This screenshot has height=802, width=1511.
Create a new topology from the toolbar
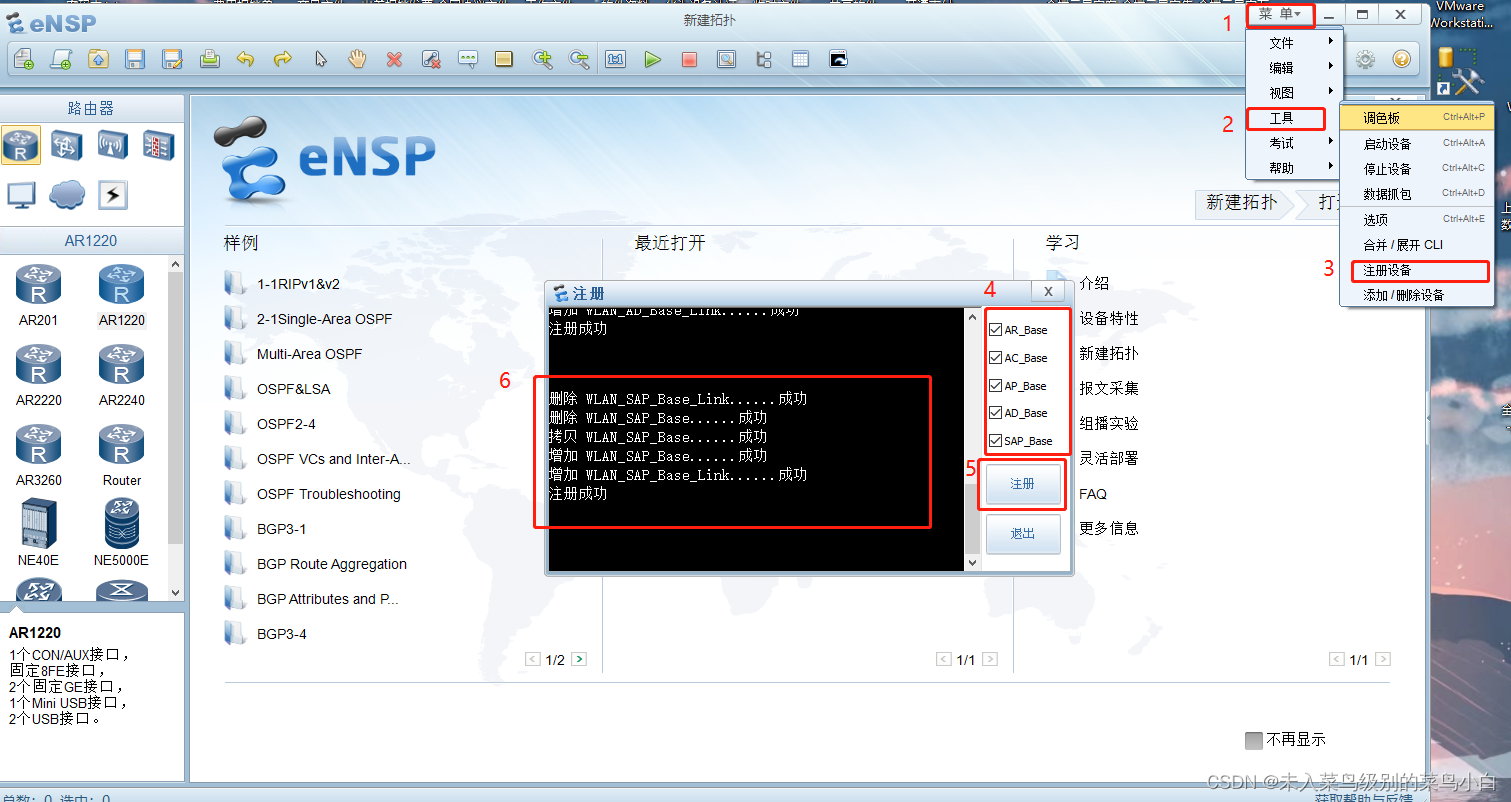23,59
